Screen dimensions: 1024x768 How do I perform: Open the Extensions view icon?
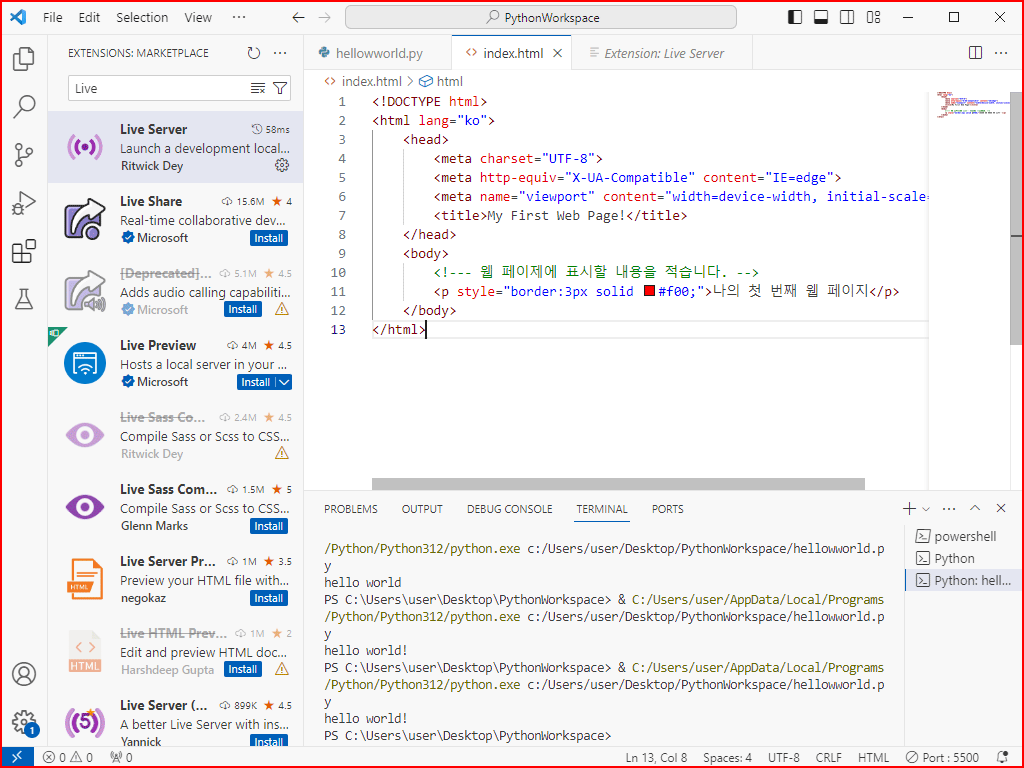tap(24, 251)
